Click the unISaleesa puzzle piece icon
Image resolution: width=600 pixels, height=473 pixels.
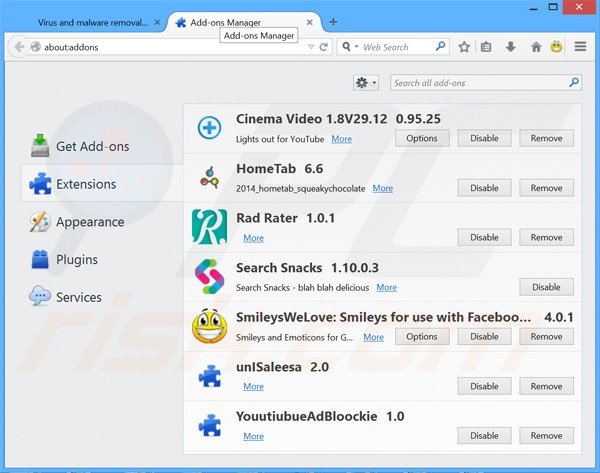point(210,376)
